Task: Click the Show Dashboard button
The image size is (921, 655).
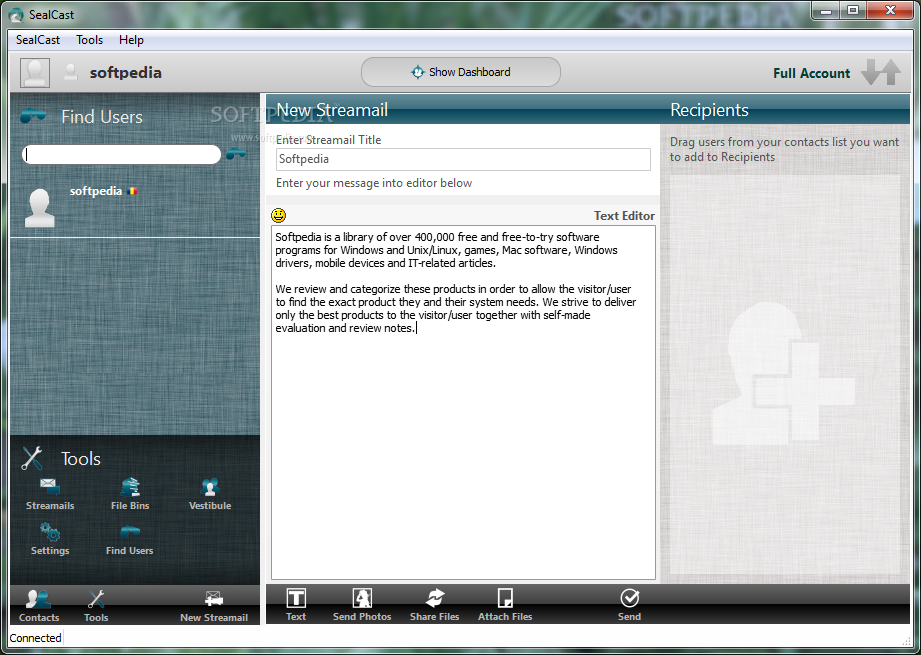Action: tap(460, 72)
